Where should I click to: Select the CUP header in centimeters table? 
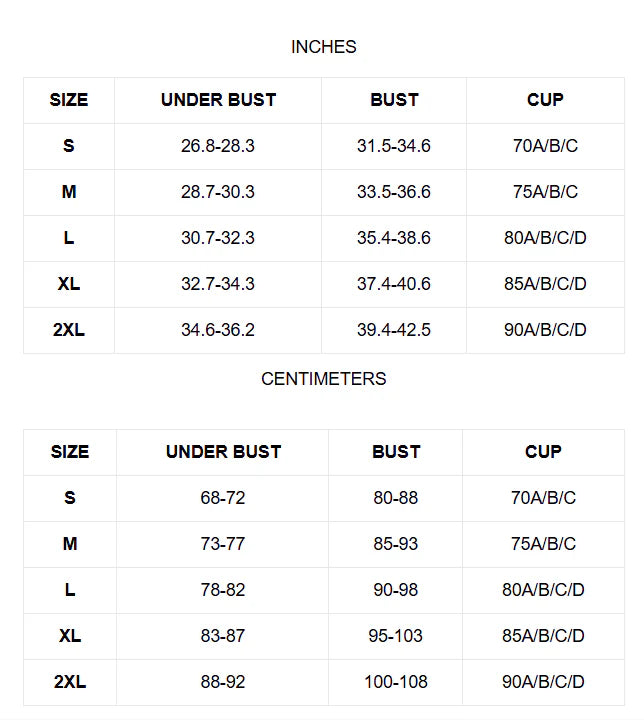(x=543, y=452)
